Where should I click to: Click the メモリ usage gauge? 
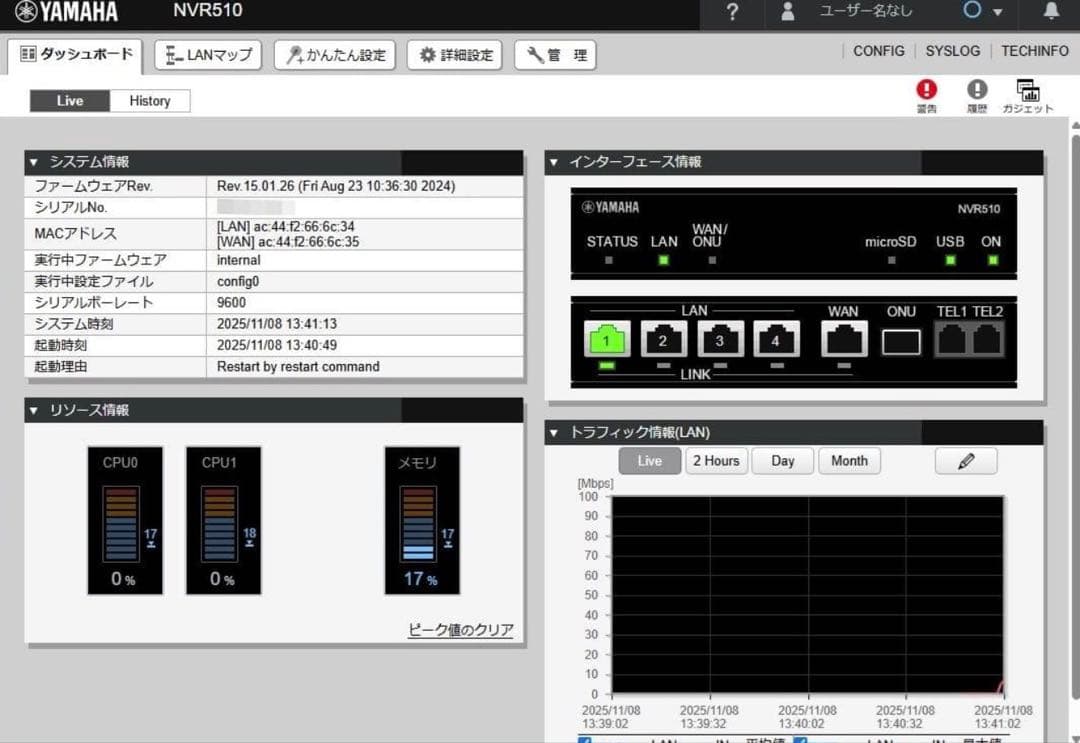click(x=422, y=520)
